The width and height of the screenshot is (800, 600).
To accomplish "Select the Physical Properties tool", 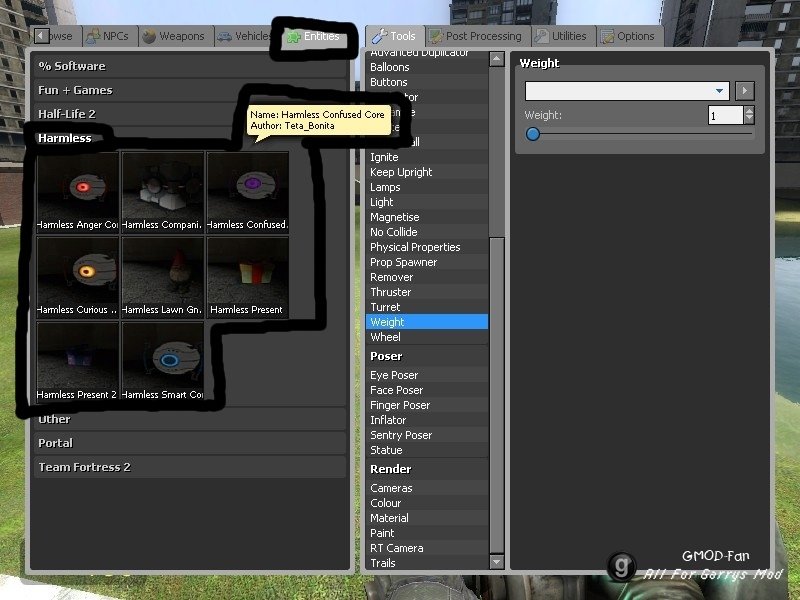I will (x=427, y=247).
